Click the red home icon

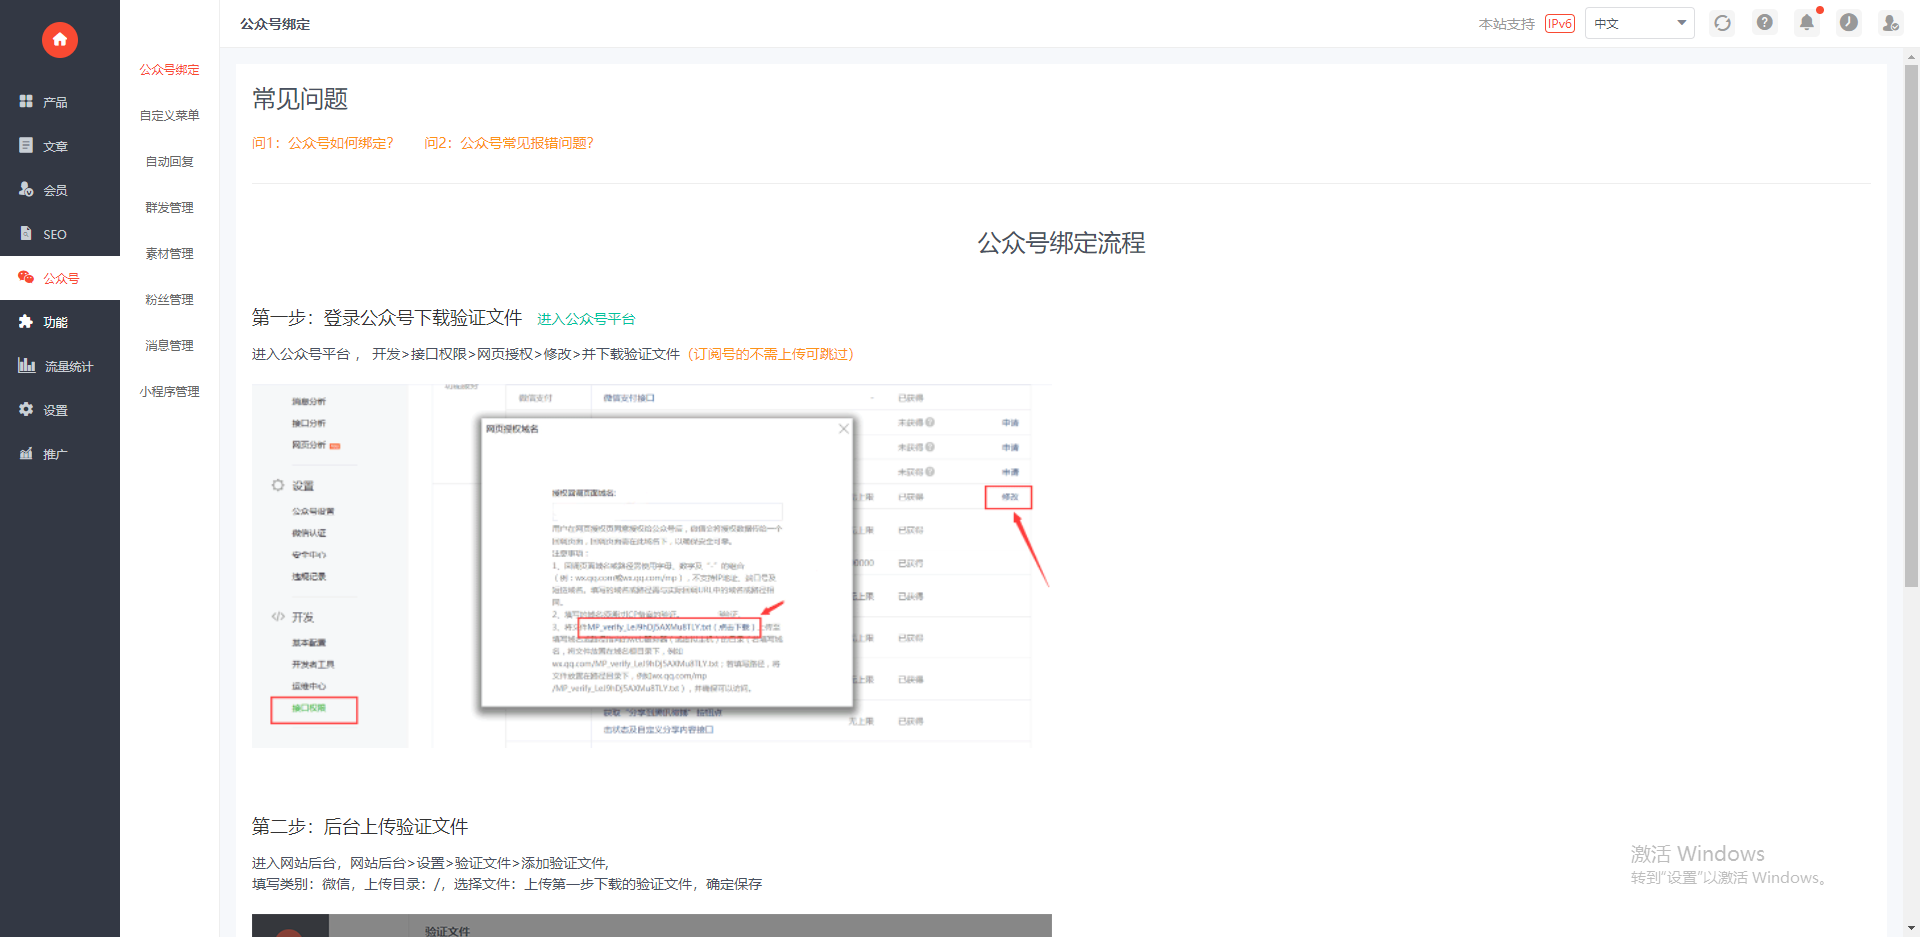point(60,40)
